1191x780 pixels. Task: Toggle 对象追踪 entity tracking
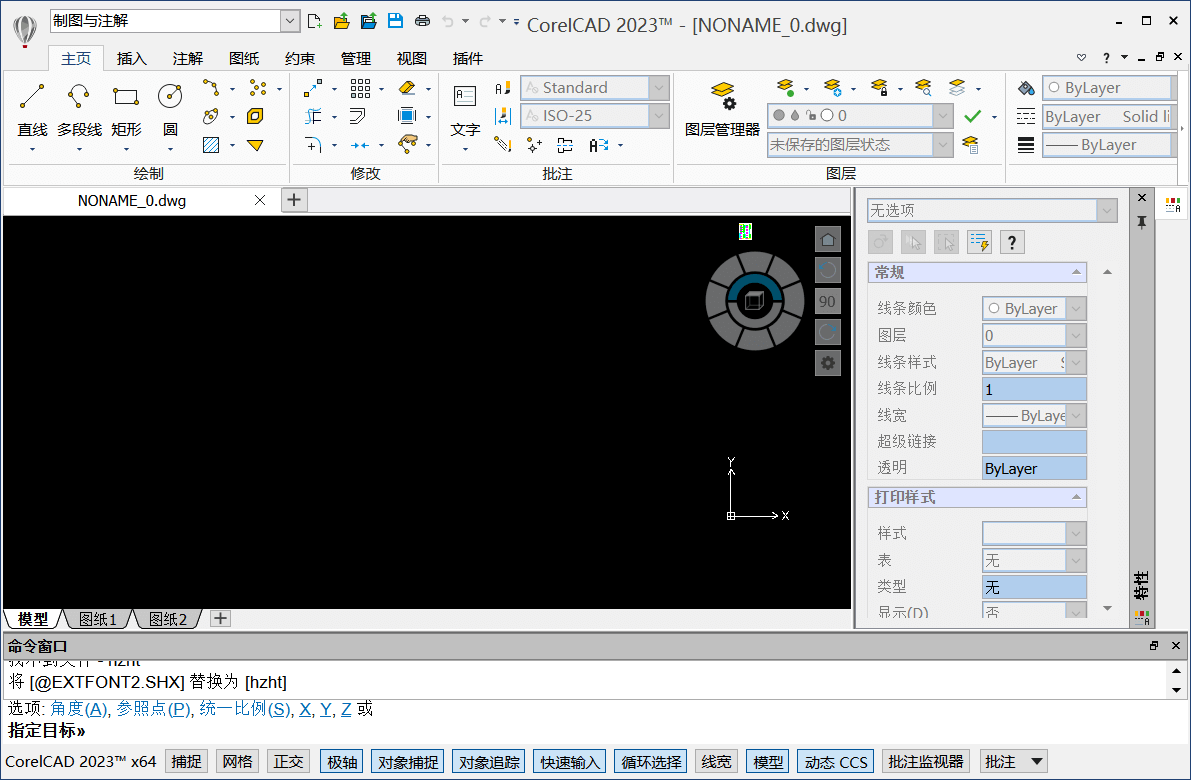click(488, 761)
